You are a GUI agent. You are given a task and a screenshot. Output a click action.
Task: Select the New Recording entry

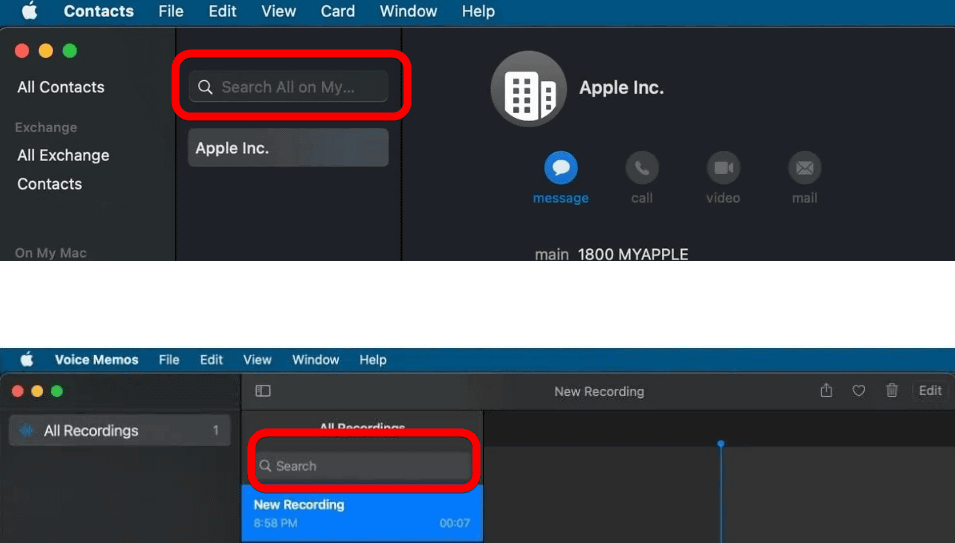[x=361, y=513]
